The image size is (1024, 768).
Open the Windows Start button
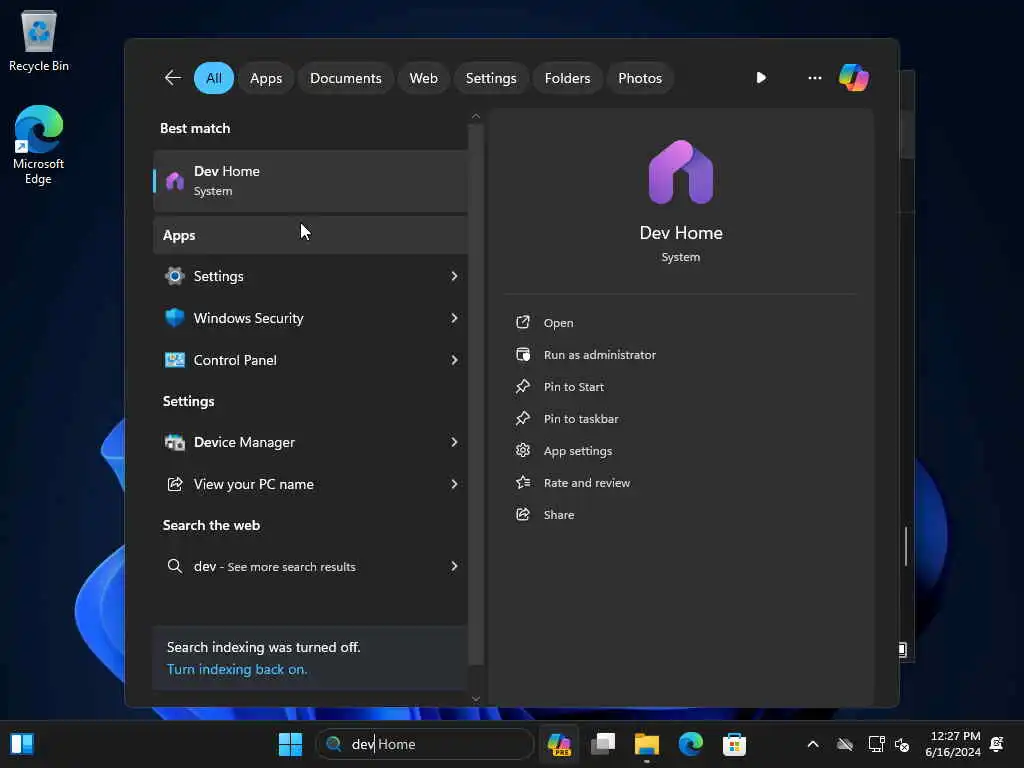(x=290, y=744)
